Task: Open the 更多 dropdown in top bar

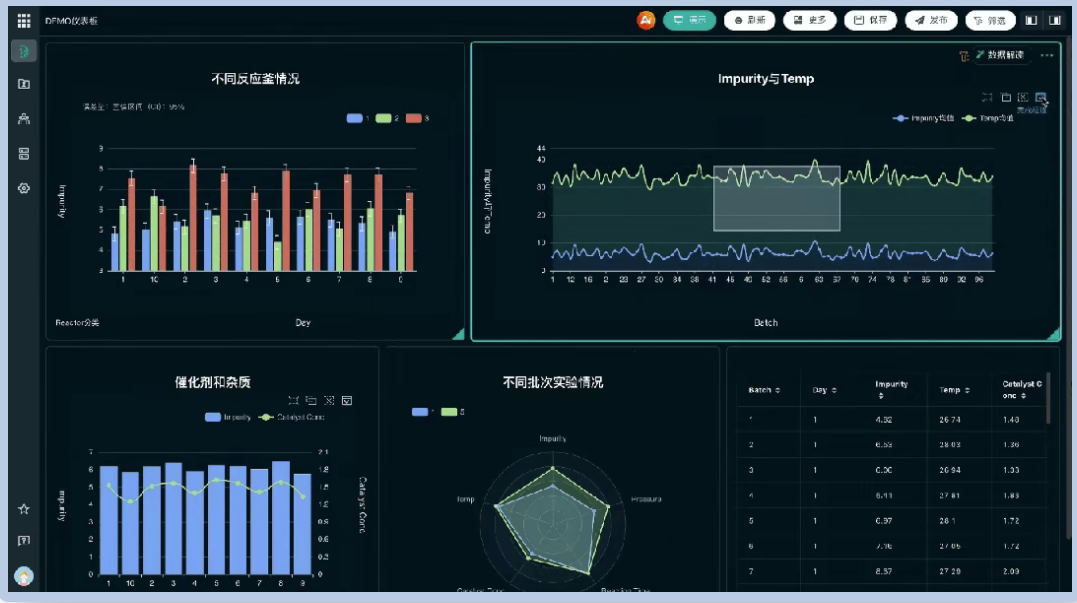Action: 809,20
